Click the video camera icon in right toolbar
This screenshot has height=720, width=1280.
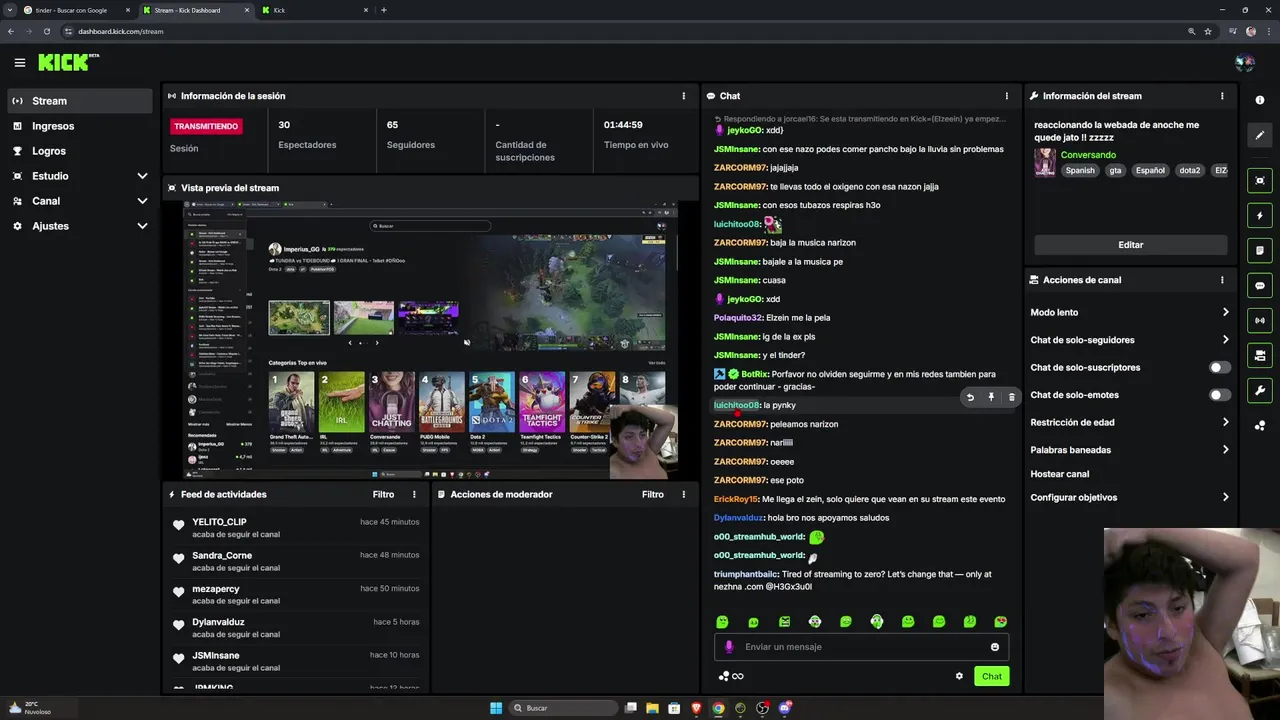coord(1260,355)
